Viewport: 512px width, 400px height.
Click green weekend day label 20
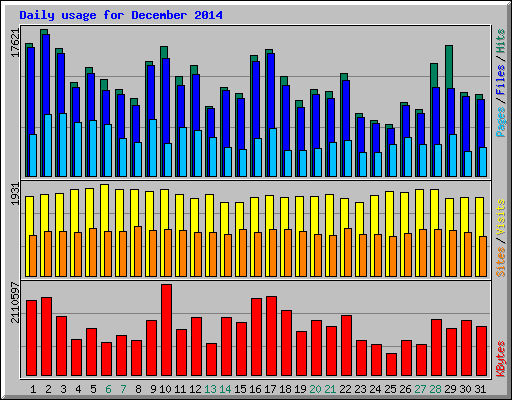(315, 389)
